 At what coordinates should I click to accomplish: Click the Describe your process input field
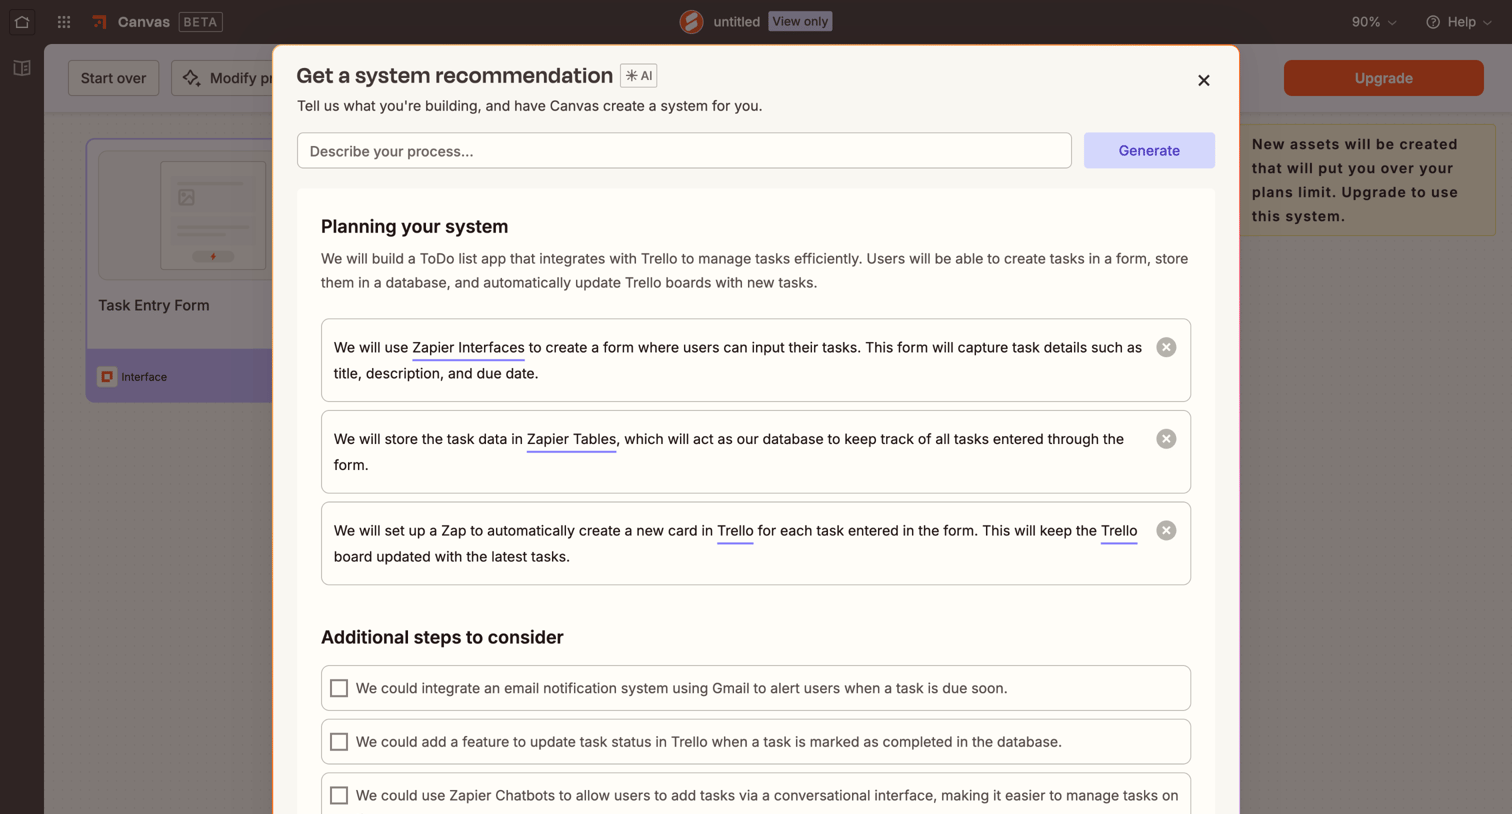pyautogui.click(x=684, y=150)
